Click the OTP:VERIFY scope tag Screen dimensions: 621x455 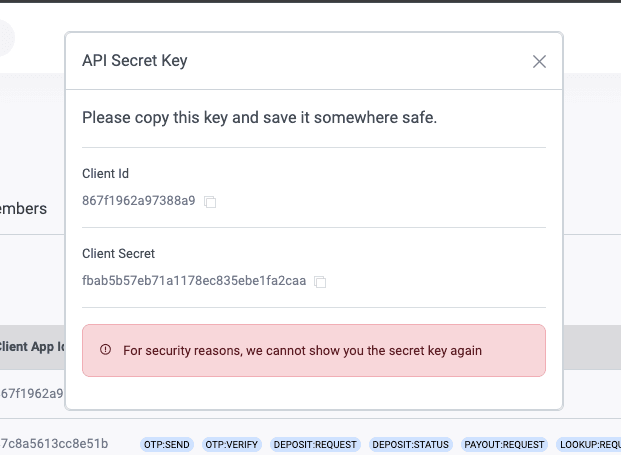coord(232,445)
